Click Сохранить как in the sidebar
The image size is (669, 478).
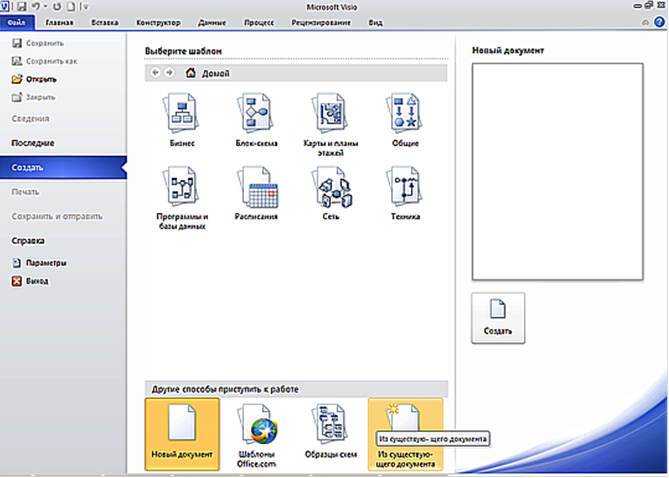pos(45,61)
